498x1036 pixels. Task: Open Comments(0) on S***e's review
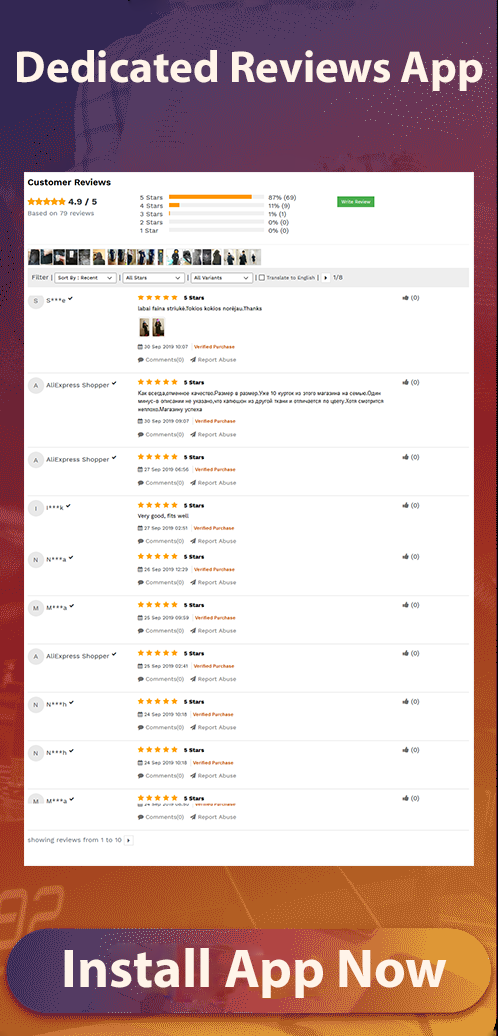point(161,360)
